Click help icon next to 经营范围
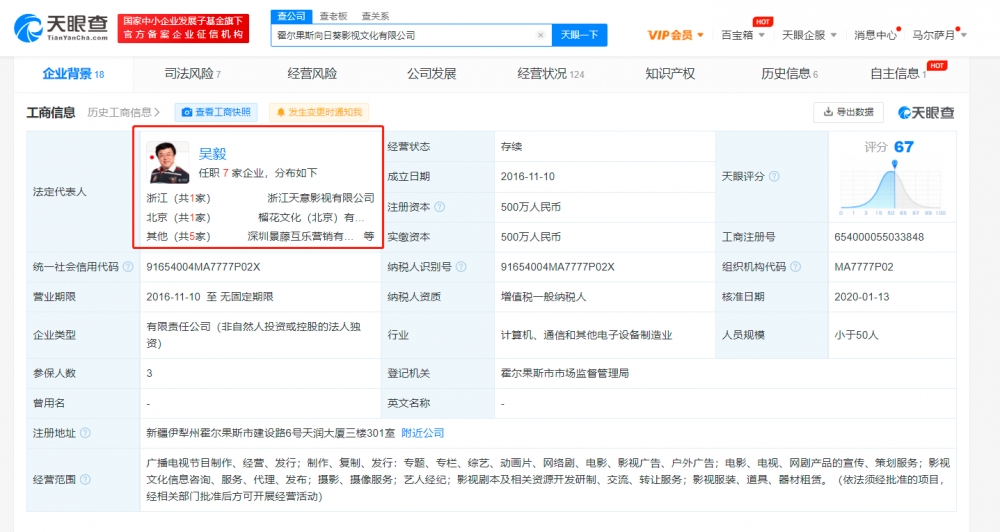Image resolution: width=1000 pixels, height=532 pixels. click(x=85, y=479)
